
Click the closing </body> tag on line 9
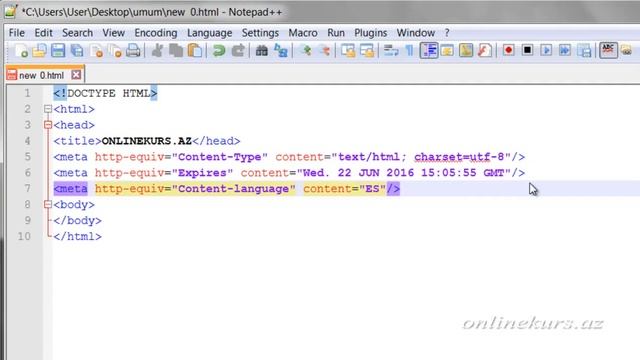tap(78, 221)
